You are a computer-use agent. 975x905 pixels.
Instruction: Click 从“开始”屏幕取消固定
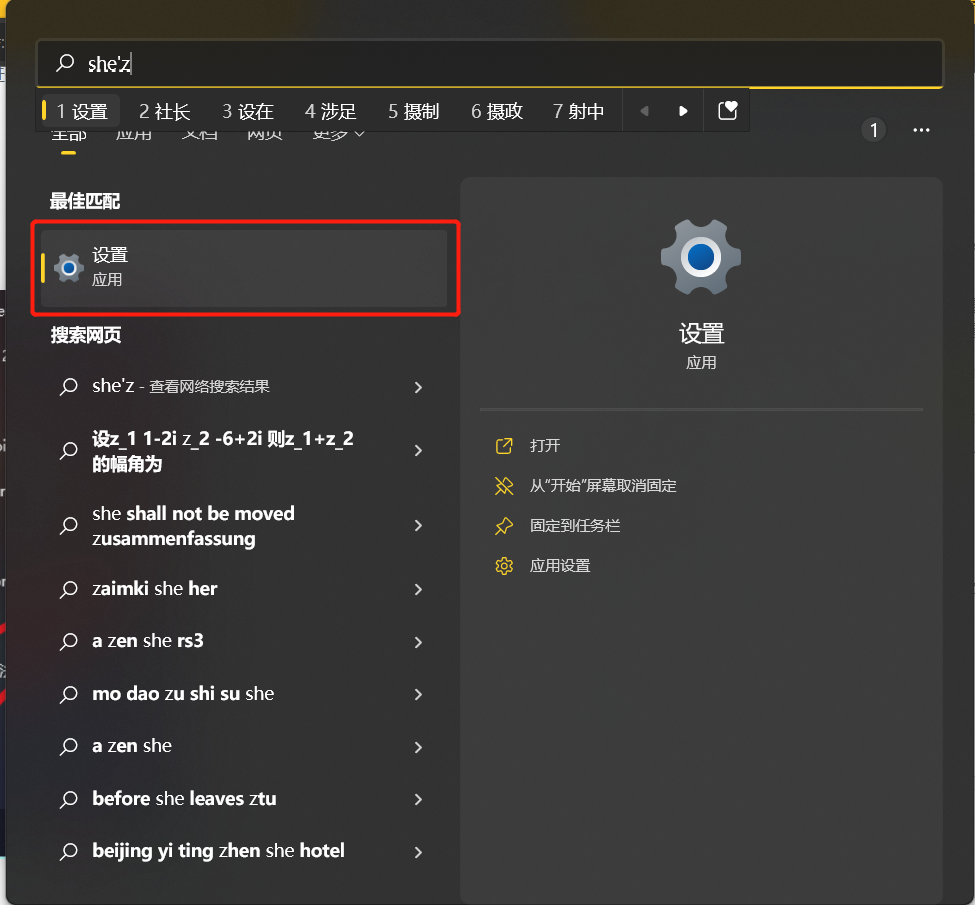(x=603, y=486)
